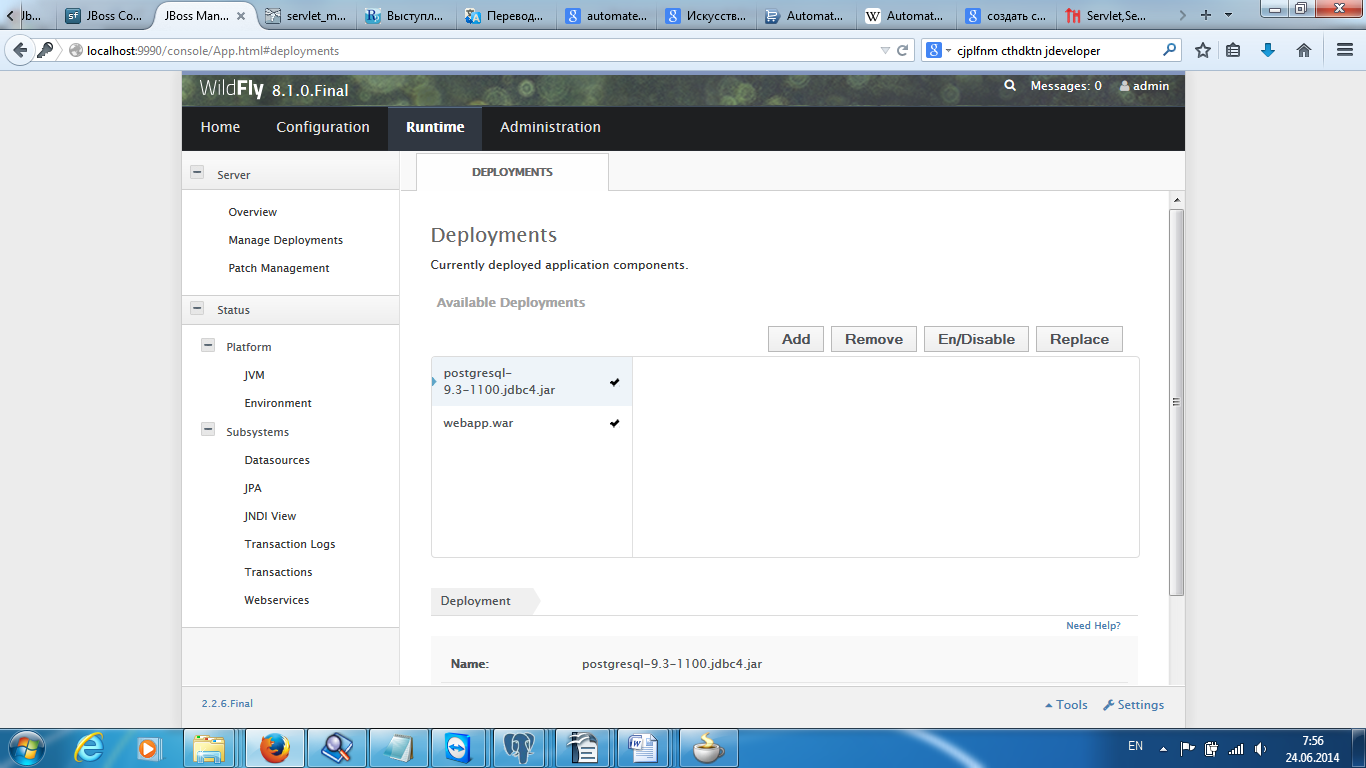The height and width of the screenshot is (768, 1366).
Task: Go to the browser home page icon
Action: tap(1303, 50)
